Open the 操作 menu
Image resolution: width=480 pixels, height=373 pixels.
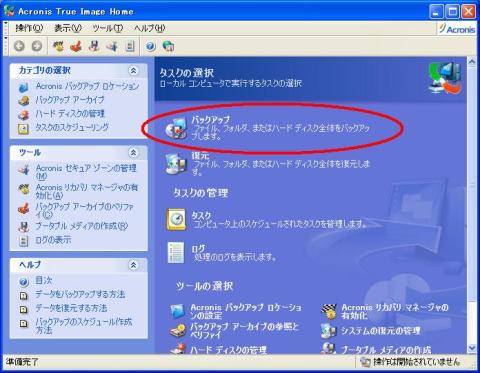[29, 28]
